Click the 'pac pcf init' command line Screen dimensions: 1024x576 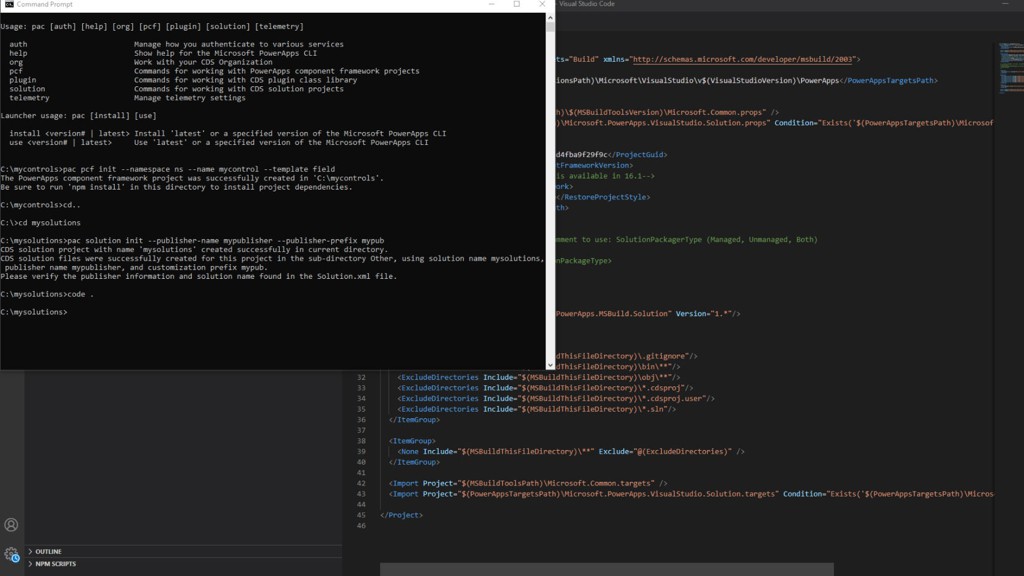tap(168, 169)
